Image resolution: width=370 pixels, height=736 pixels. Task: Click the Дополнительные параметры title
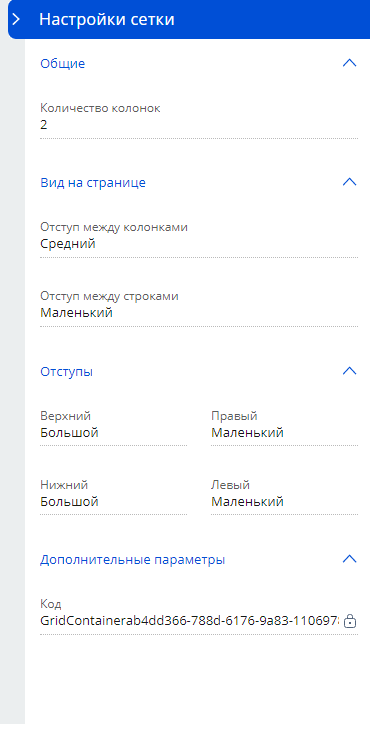pyautogui.click(x=132, y=560)
